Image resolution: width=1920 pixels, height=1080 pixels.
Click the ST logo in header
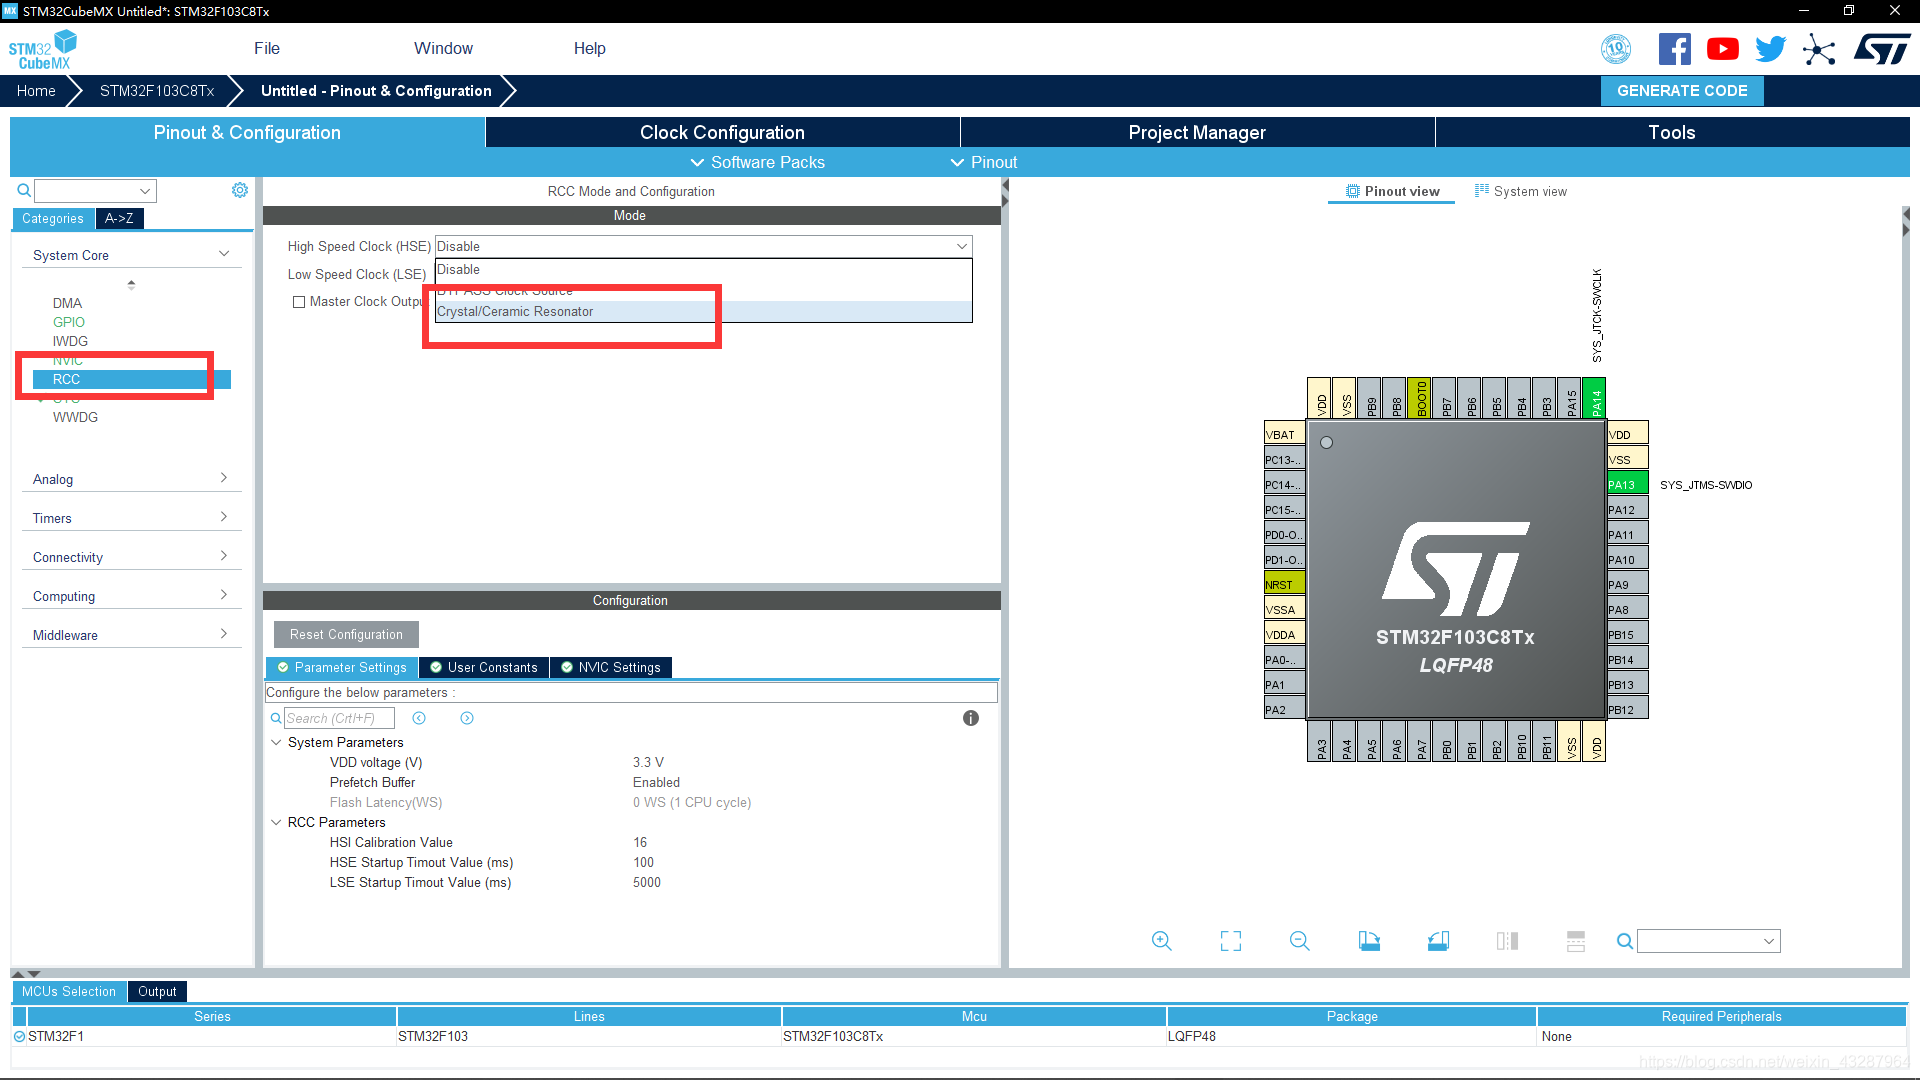(x=1882, y=49)
